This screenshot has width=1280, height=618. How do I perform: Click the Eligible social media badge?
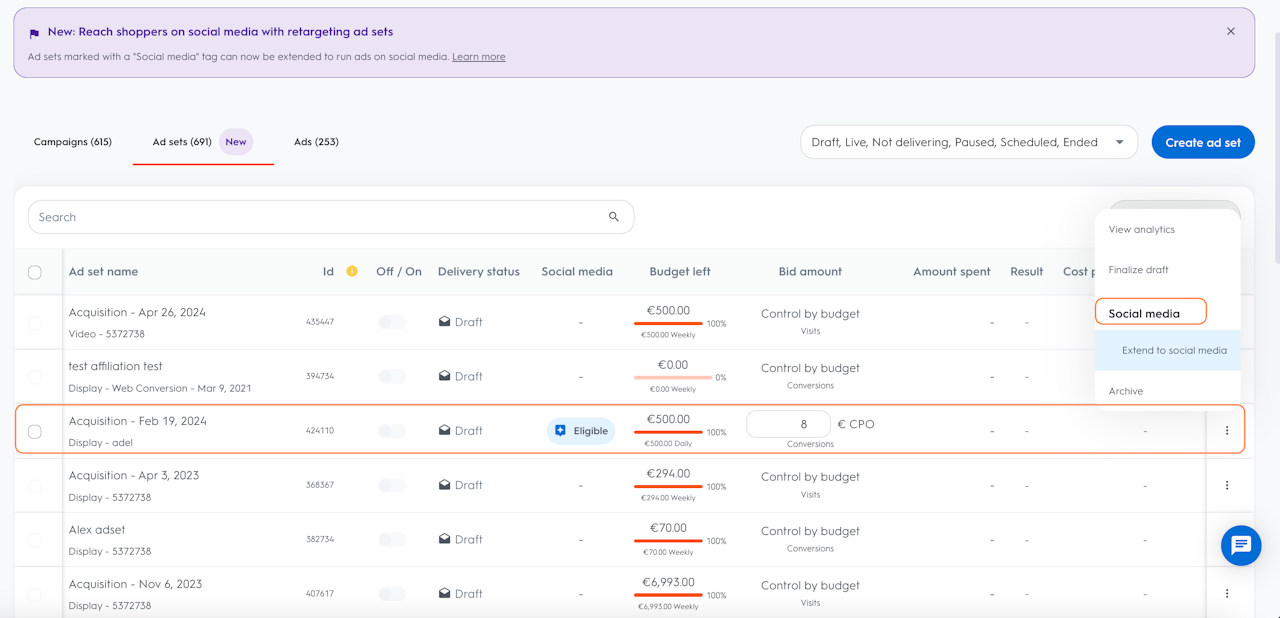tap(580, 431)
